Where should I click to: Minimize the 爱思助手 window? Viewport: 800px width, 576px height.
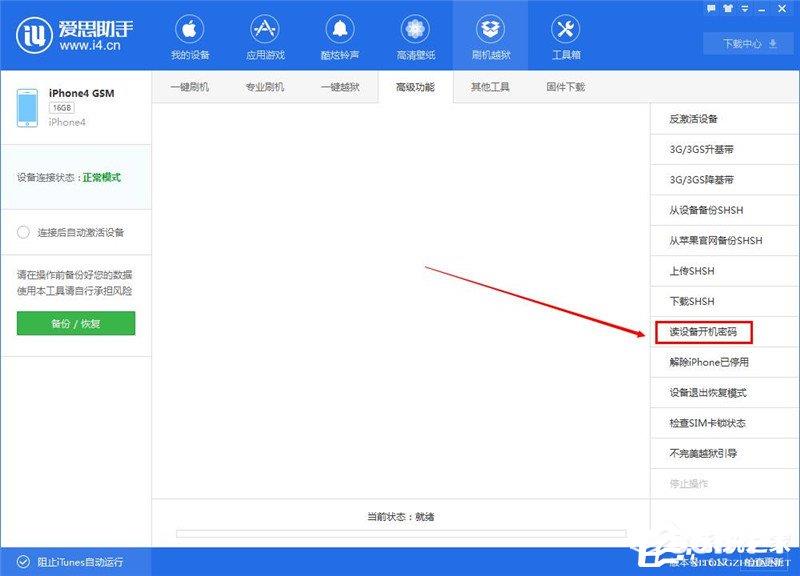tap(762, 9)
